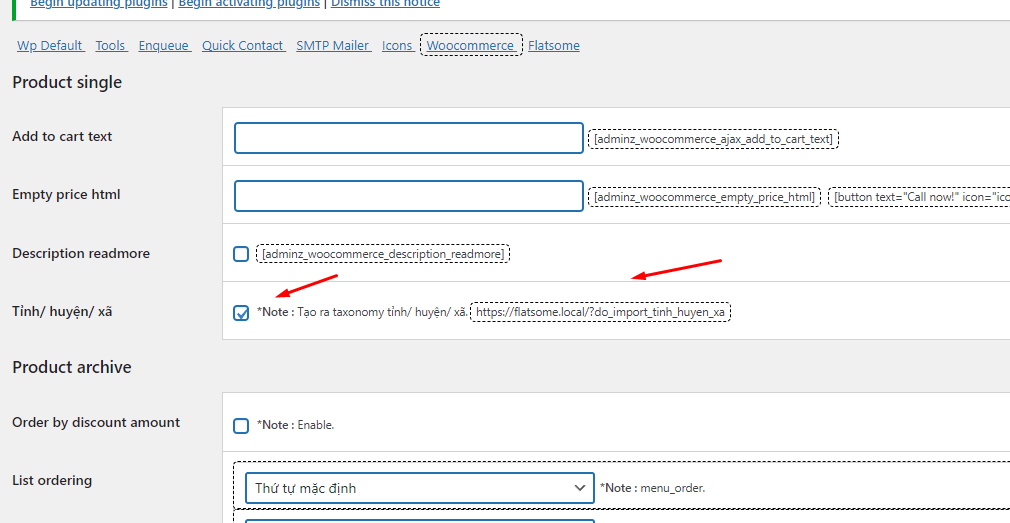Select the Woocommerce tab

471,46
